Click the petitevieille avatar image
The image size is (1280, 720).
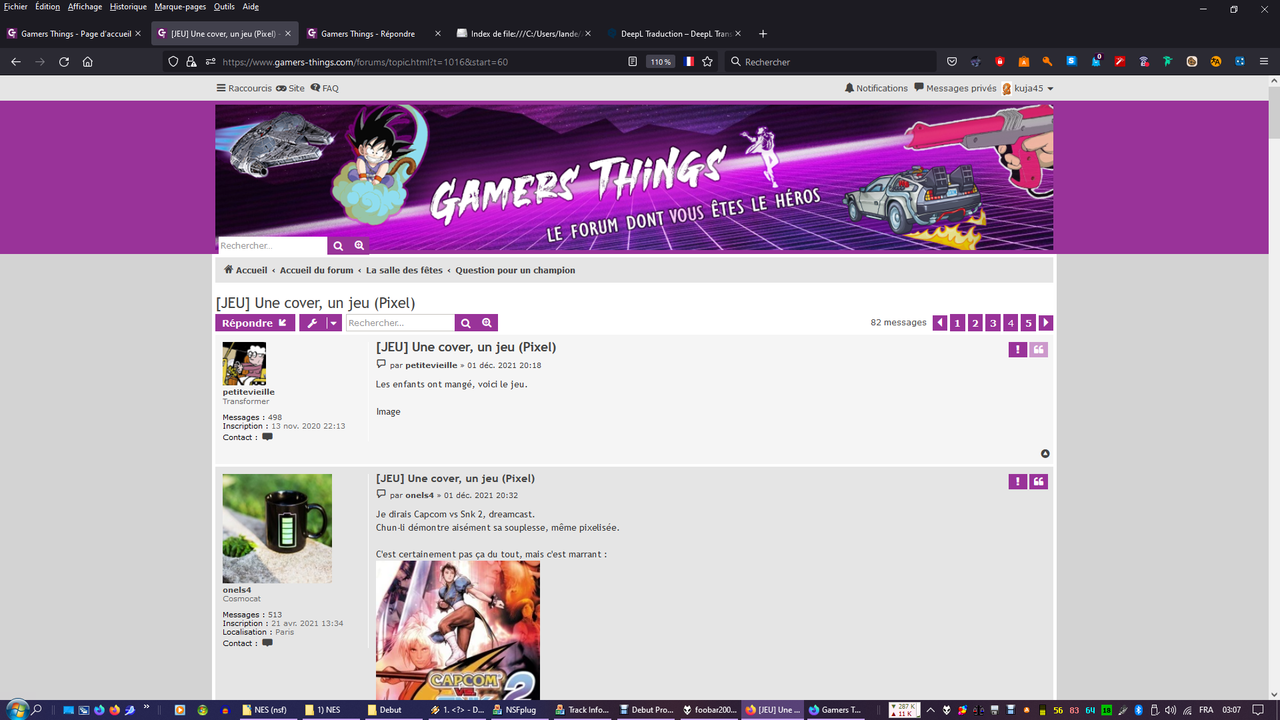[244, 363]
